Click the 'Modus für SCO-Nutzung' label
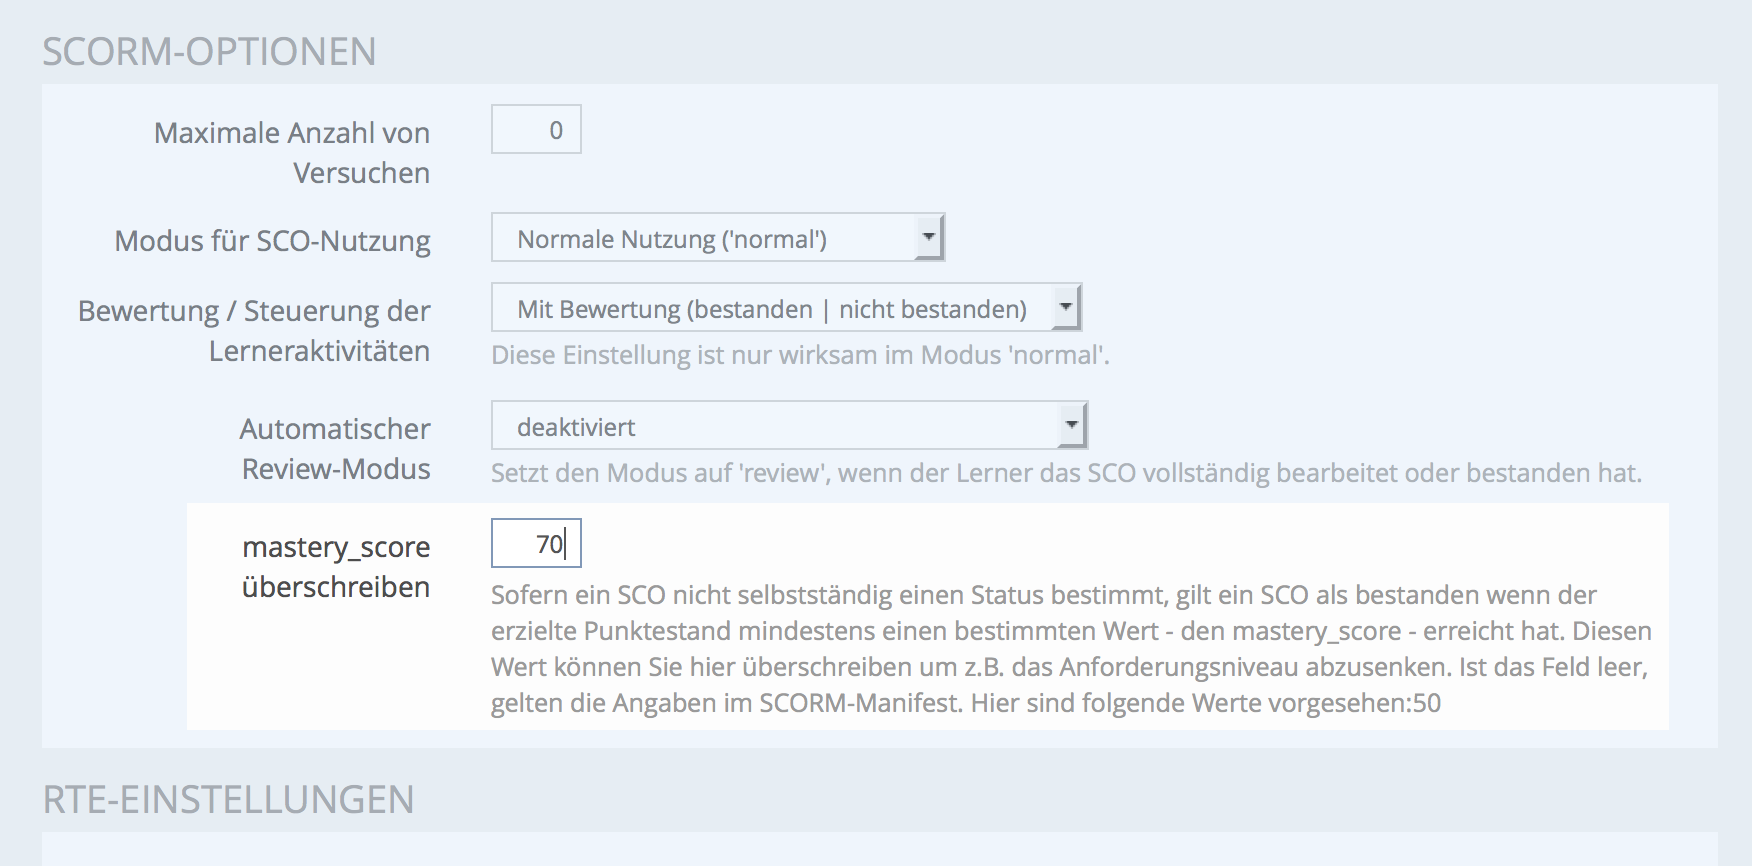Screen dimensions: 1752x866 pyautogui.click(x=272, y=241)
